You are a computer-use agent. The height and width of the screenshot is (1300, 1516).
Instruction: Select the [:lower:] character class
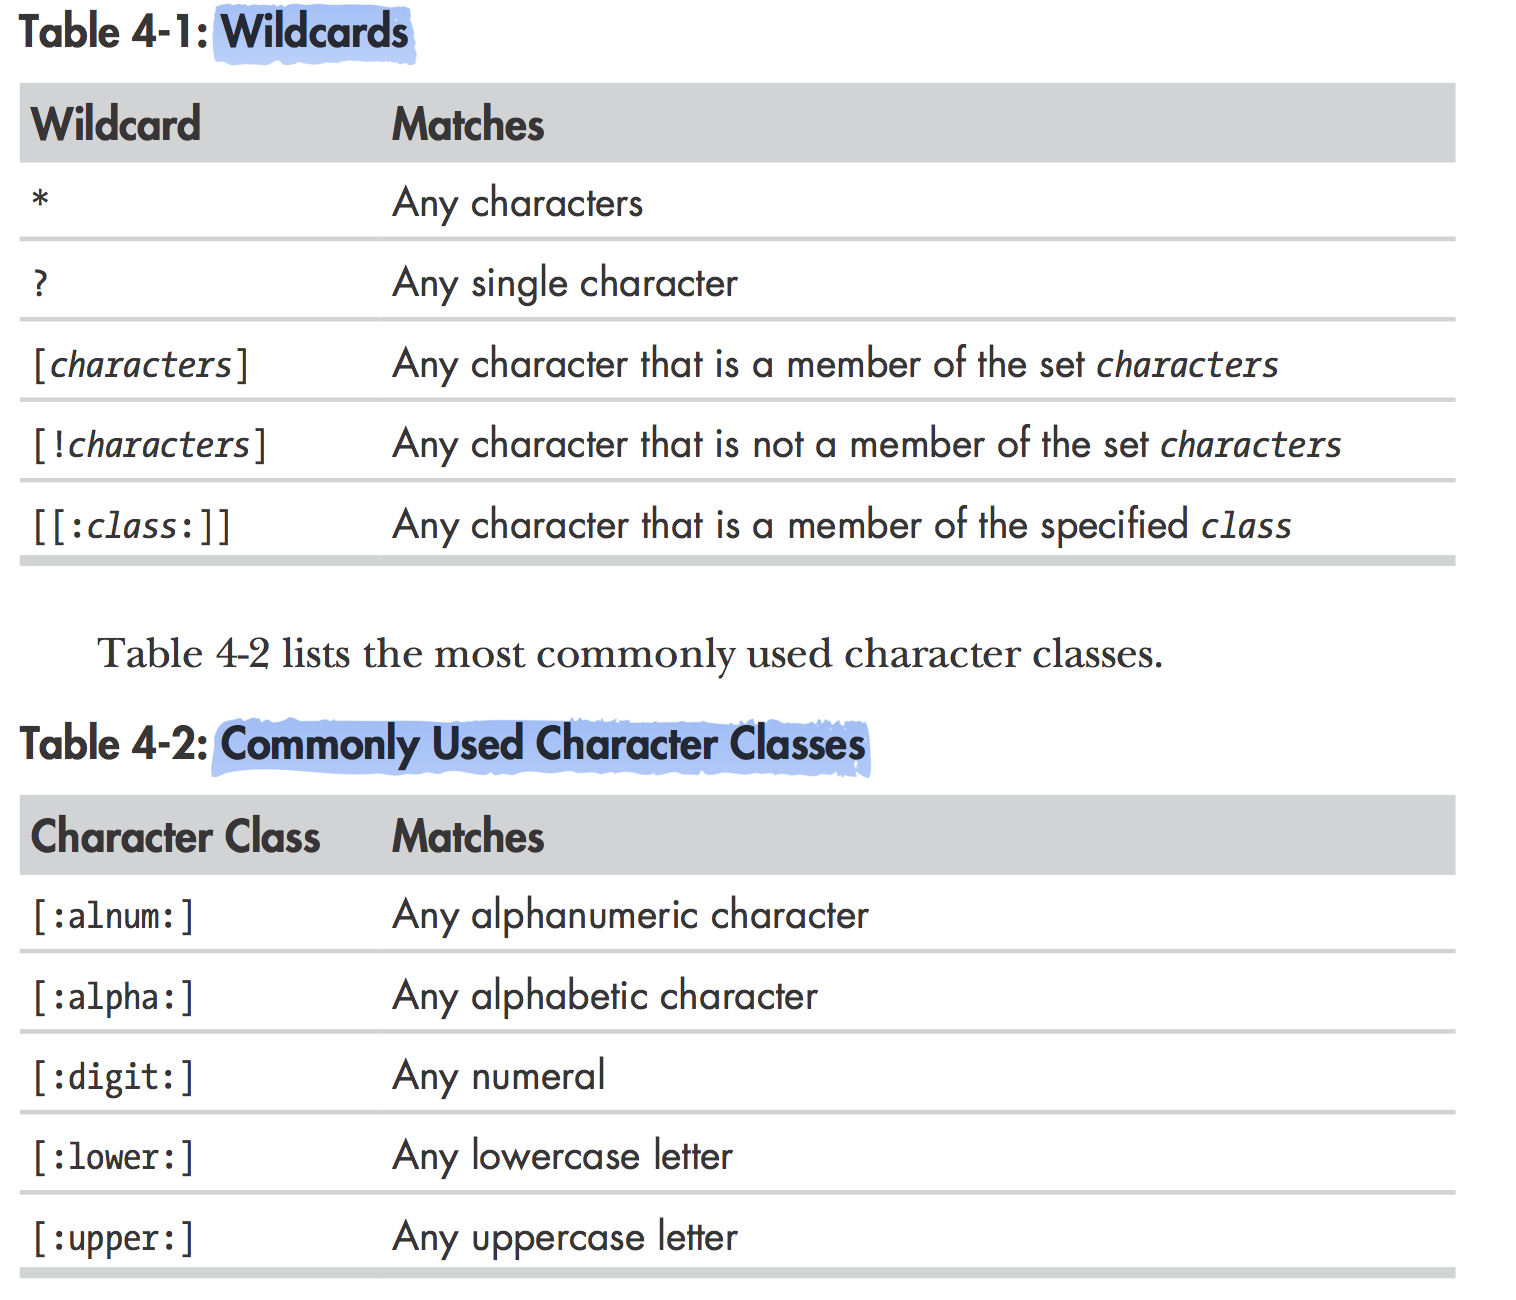pos(113,1157)
